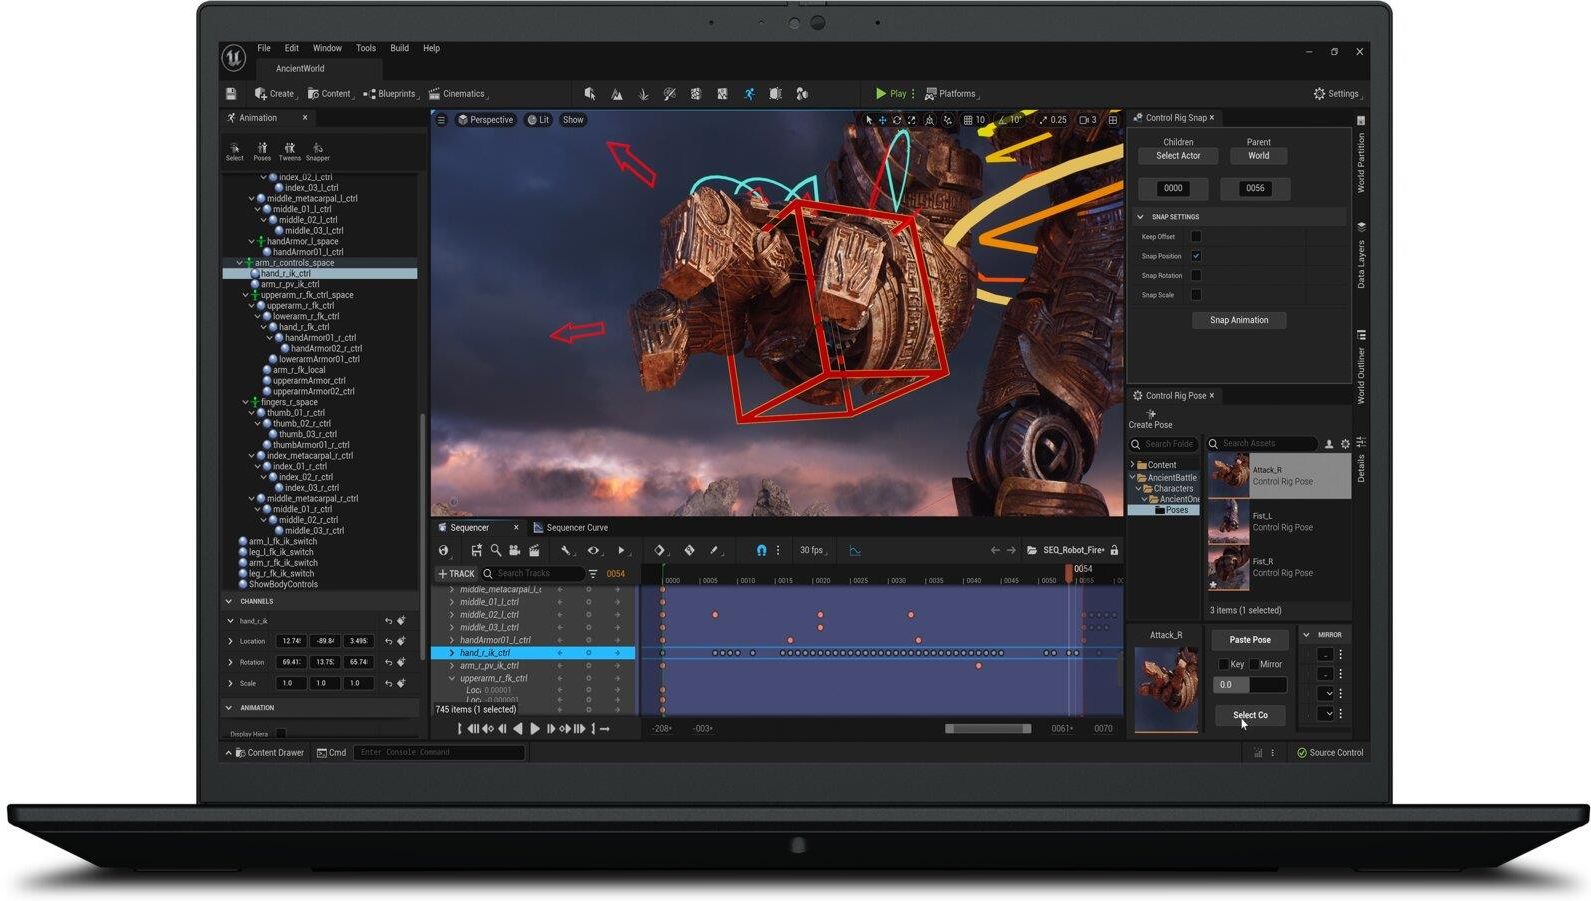Collapse the SNAP SETTINGS section
This screenshot has height=901, width=1591.
tap(1140, 217)
